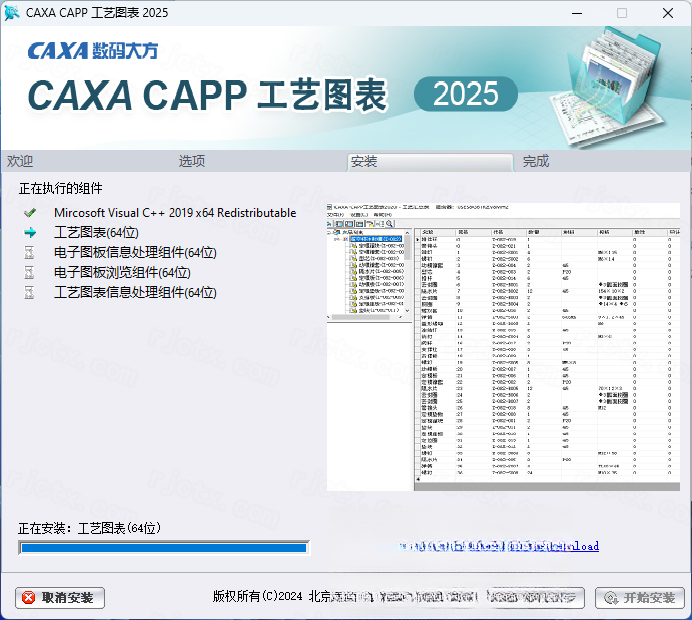
Task: Click the 工艺图表信息处理组件(64位) component text
Action: (135, 292)
